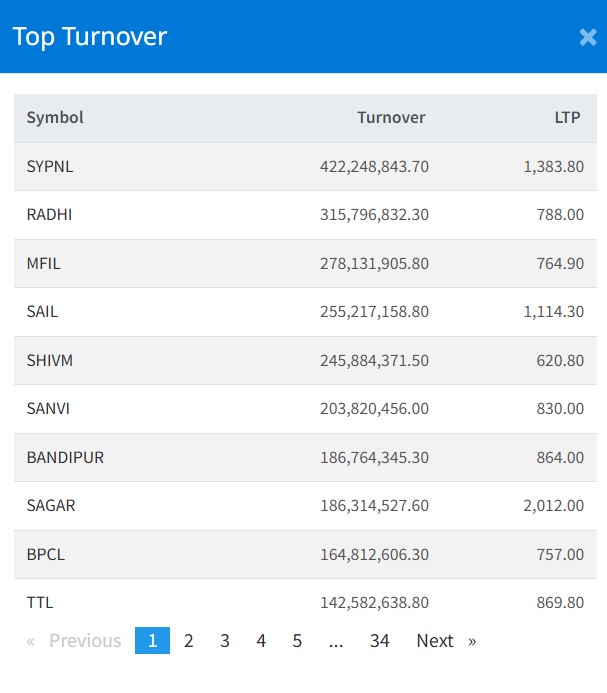The width and height of the screenshot is (607, 693).
Task: Select the SHIVM symbol
Action: [x=49, y=360]
